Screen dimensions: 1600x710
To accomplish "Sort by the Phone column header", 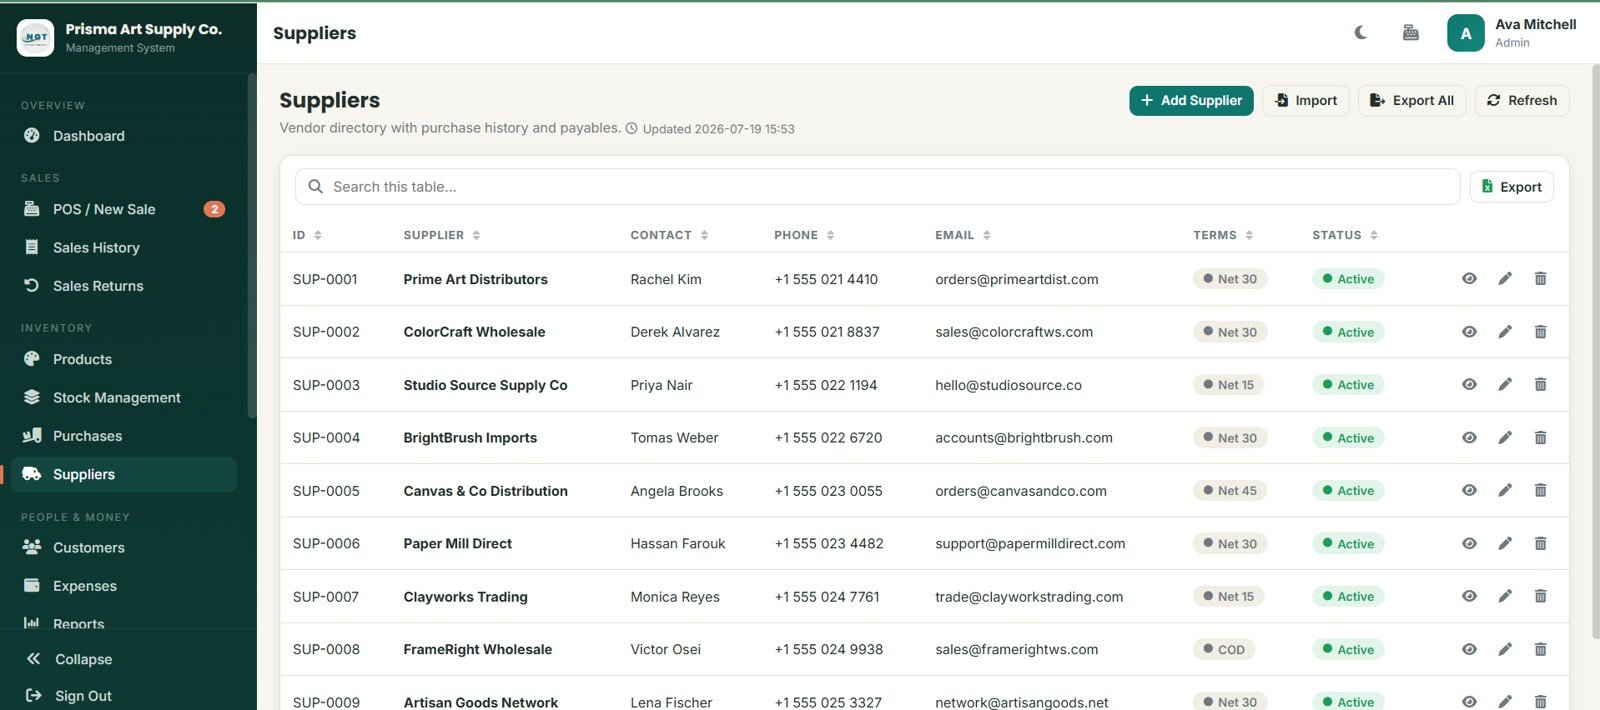I will pos(804,235).
